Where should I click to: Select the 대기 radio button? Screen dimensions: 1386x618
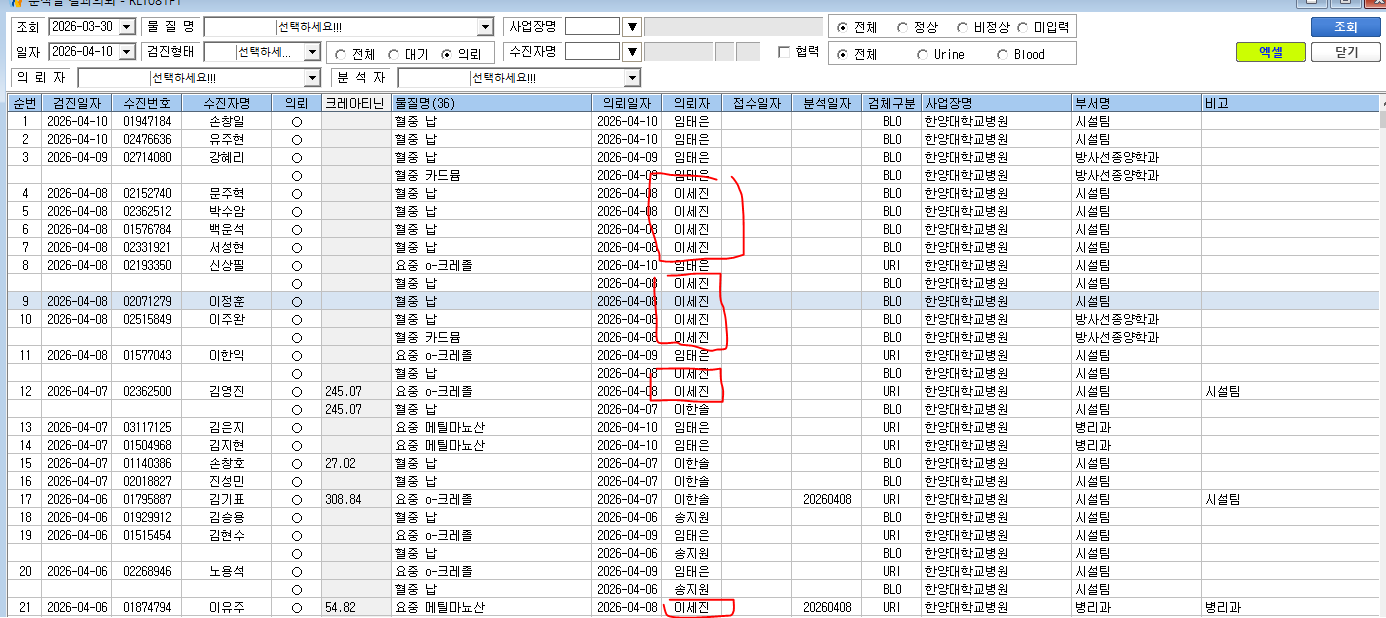tap(395, 55)
